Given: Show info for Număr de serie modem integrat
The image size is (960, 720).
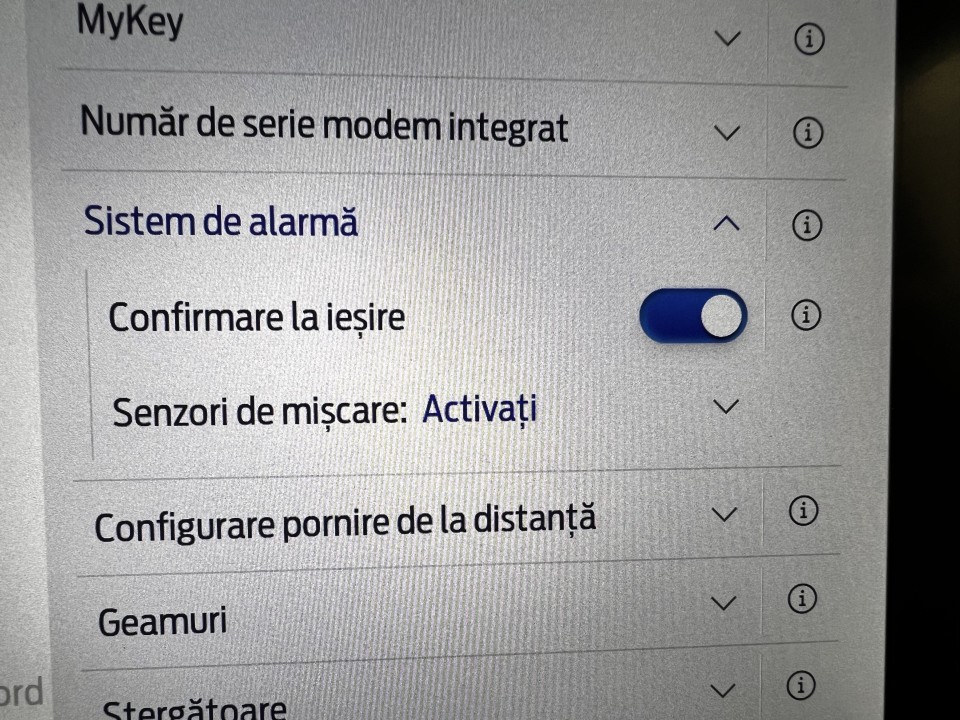Looking at the screenshot, I should point(807,132).
